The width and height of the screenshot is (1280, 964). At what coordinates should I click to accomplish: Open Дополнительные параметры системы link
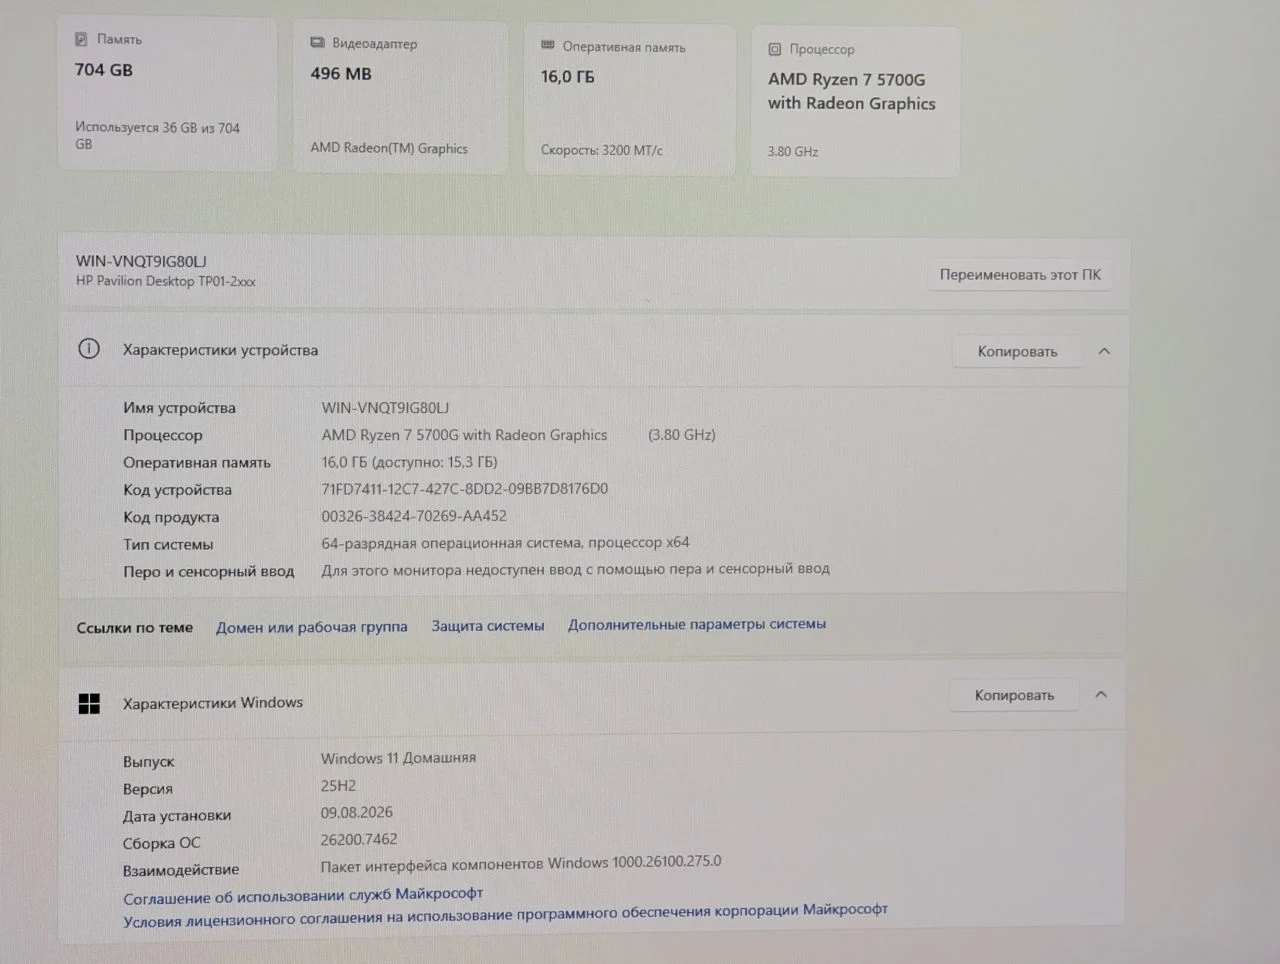[697, 624]
